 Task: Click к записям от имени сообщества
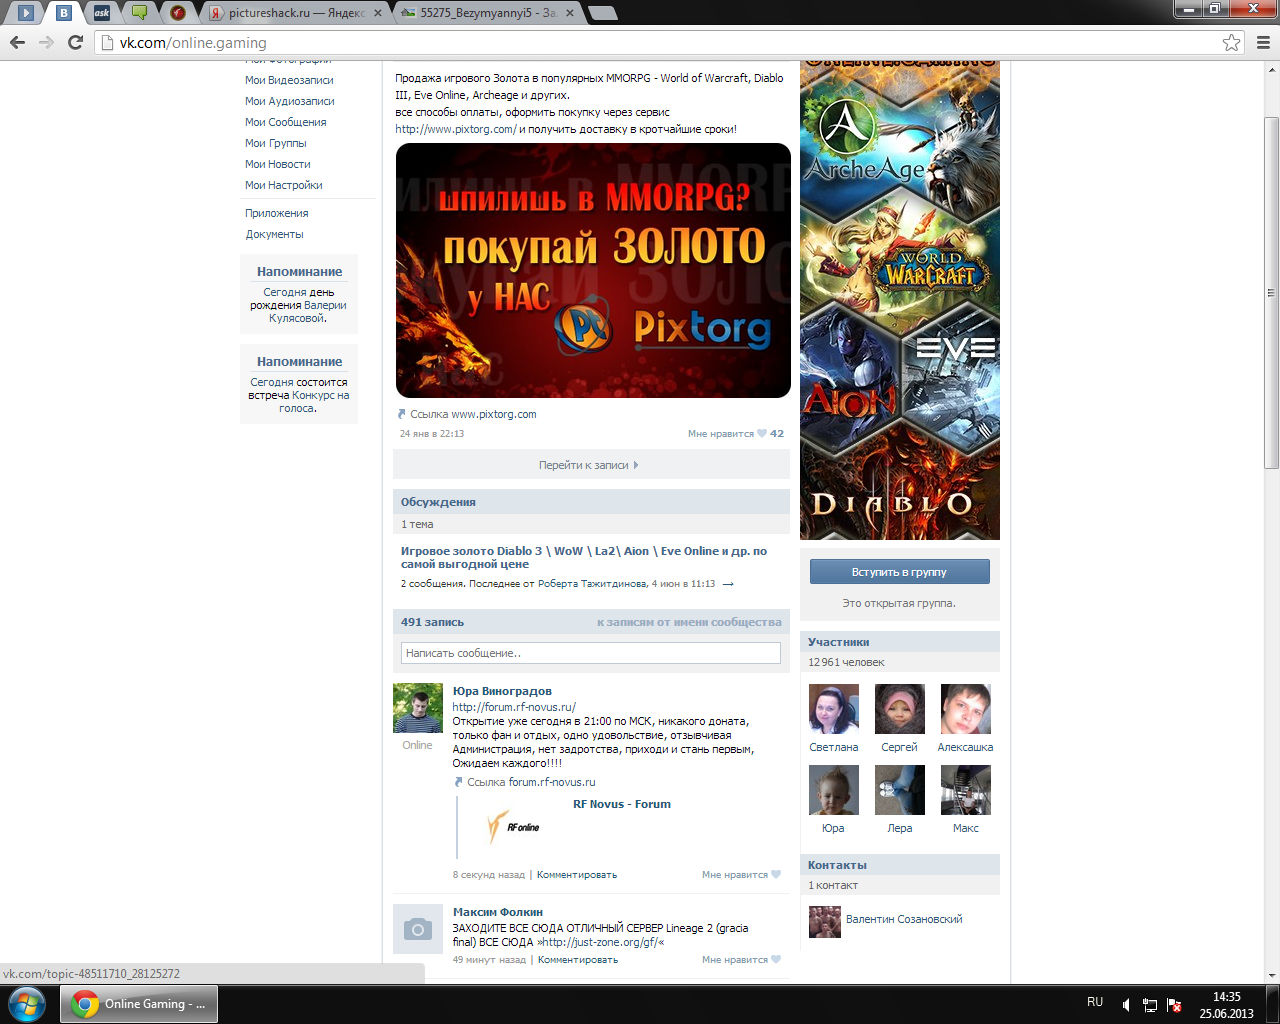(689, 622)
